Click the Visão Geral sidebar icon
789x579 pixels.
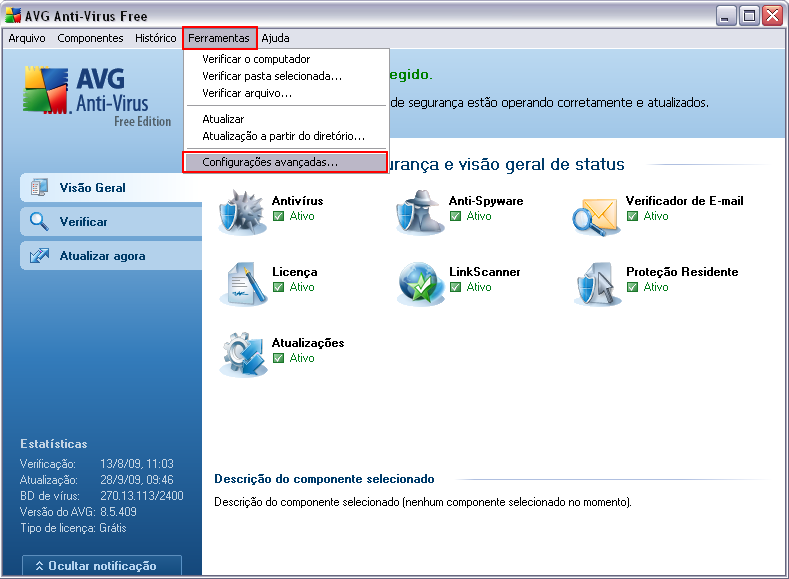[39, 188]
